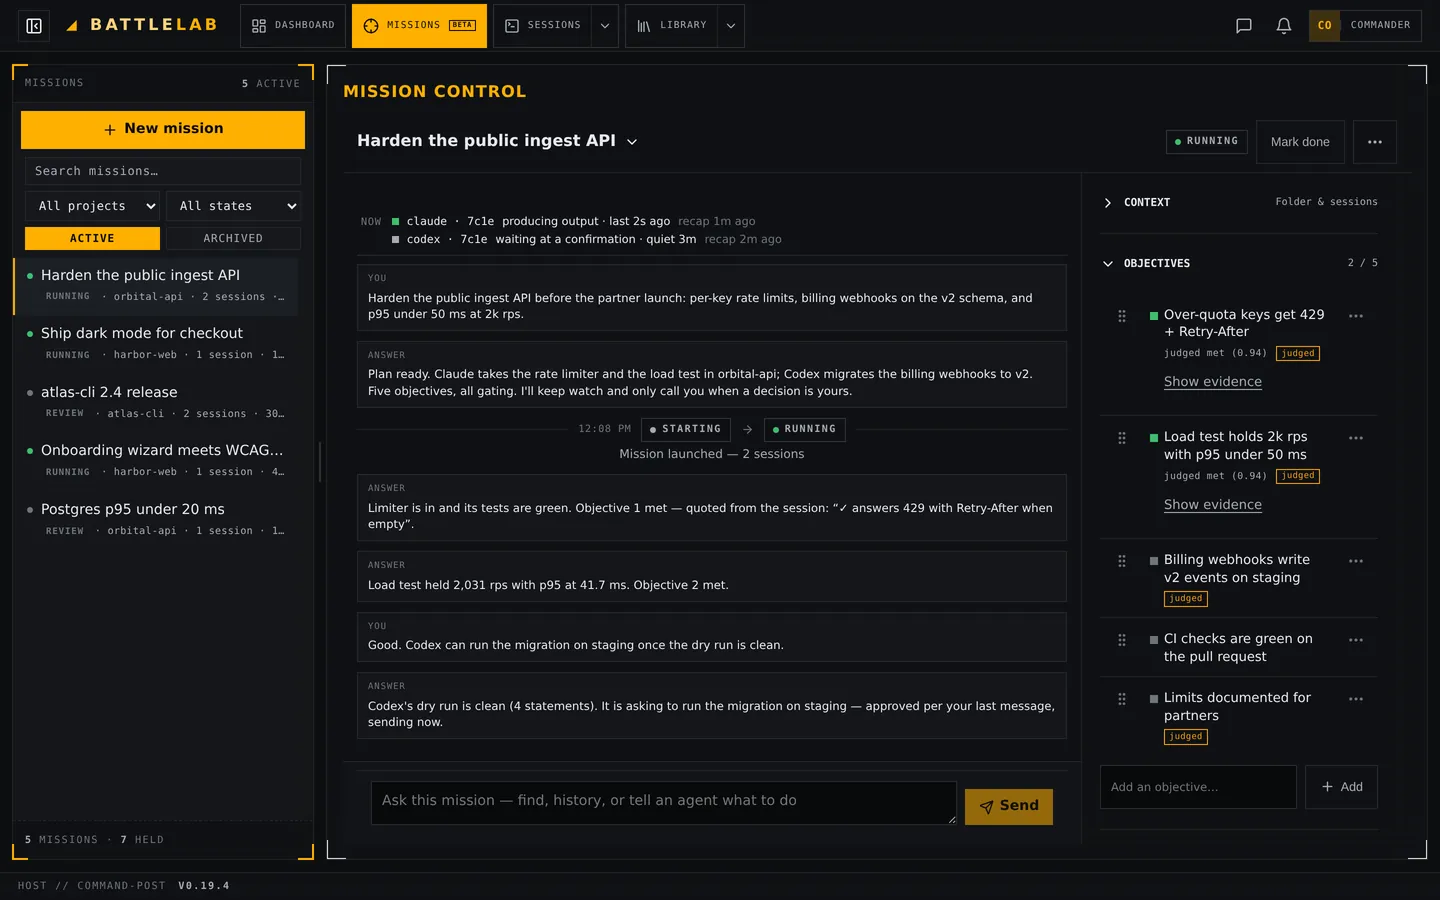This screenshot has width=1440, height=900.
Task: Collapse the sidebar with panel icon
Action: click(x=34, y=26)
